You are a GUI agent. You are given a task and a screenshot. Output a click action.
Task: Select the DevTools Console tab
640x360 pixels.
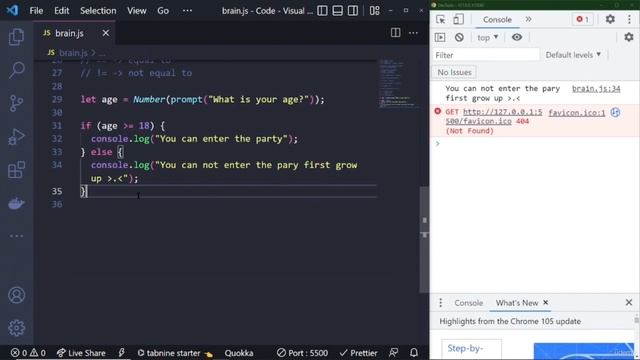[x=497, y=19]
